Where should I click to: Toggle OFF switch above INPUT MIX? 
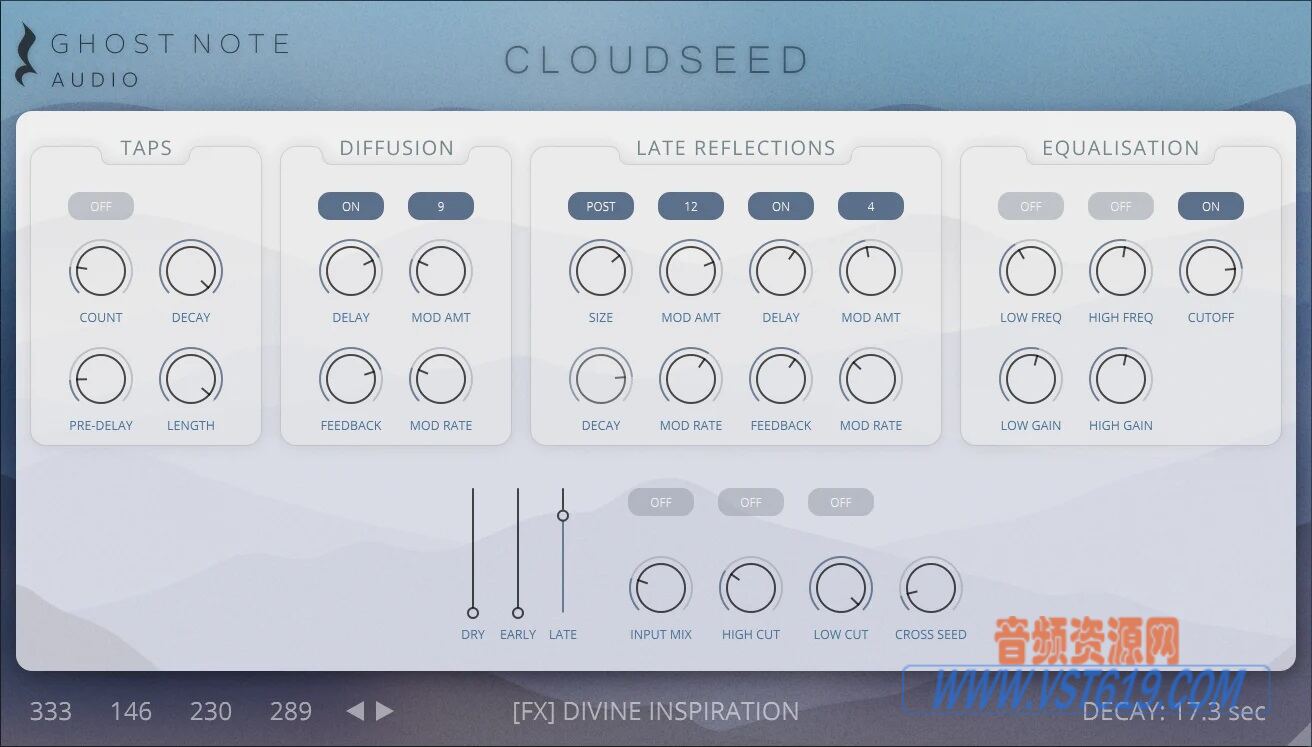(661, 502)
